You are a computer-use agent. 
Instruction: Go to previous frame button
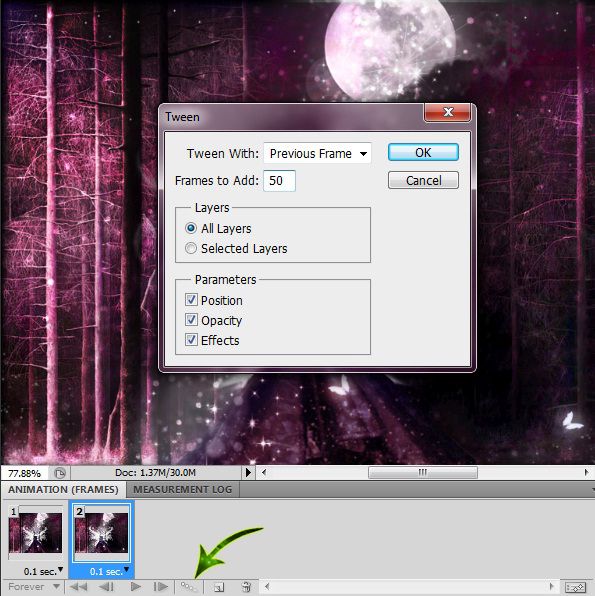point(106,587)
